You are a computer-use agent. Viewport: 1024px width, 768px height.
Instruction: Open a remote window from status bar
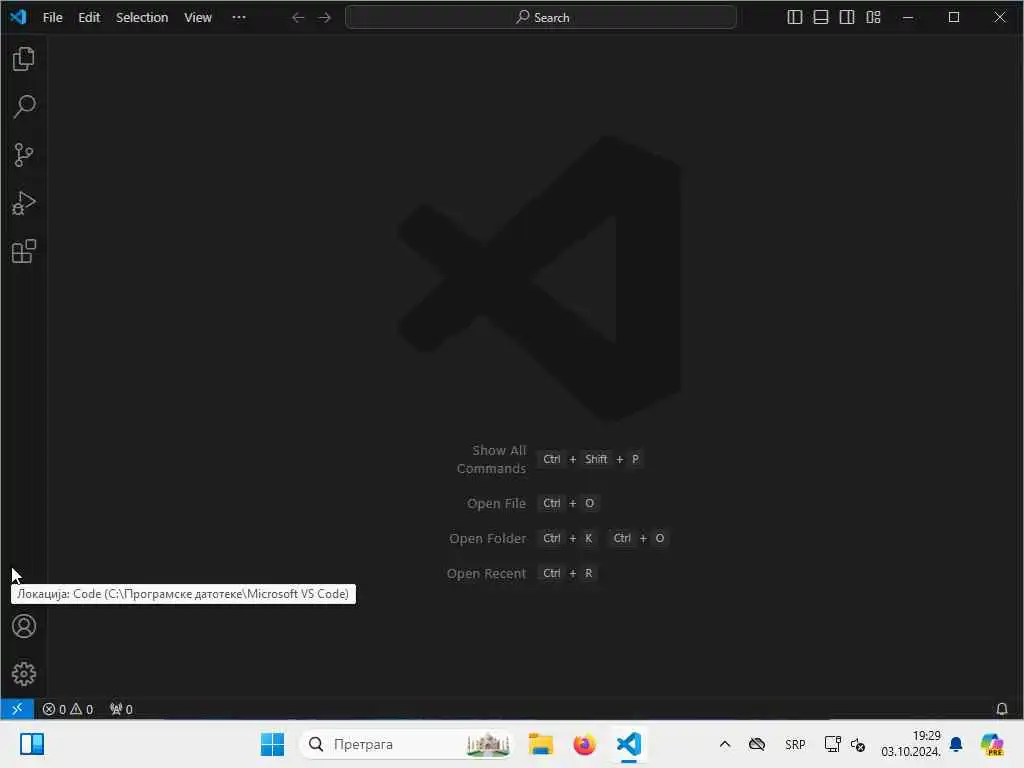pyautogui.click(x=17, y=709)
